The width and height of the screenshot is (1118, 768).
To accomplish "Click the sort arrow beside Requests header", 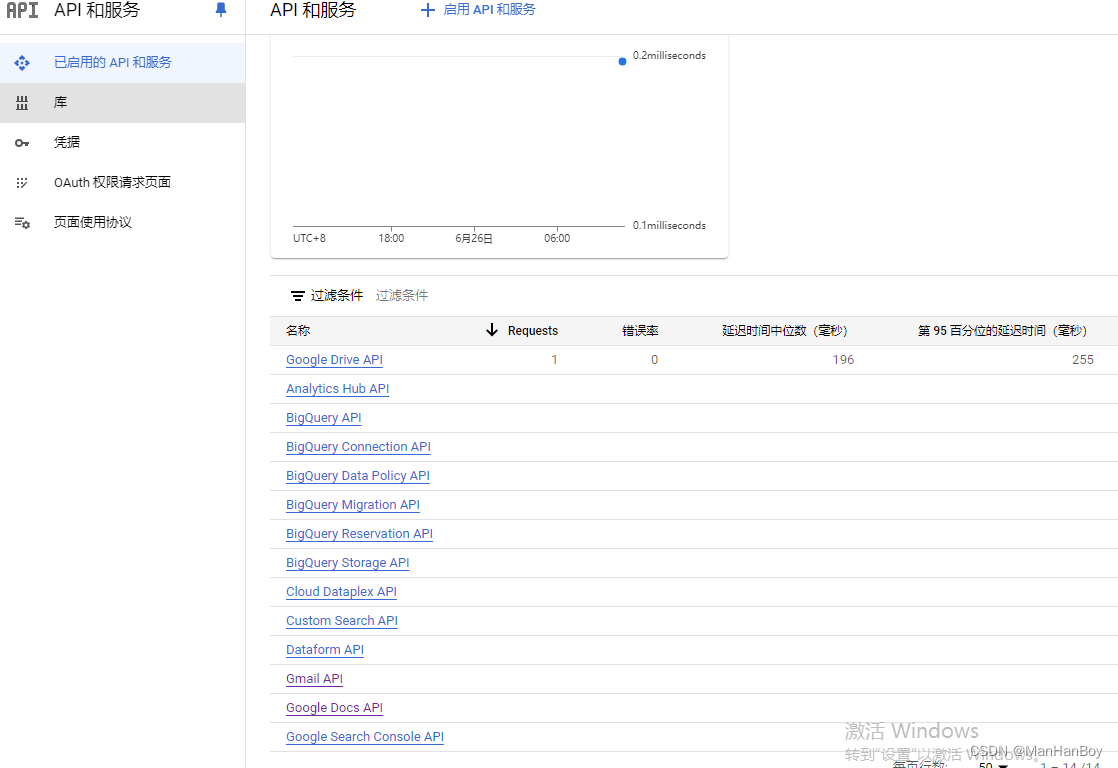I will (491, 329).
